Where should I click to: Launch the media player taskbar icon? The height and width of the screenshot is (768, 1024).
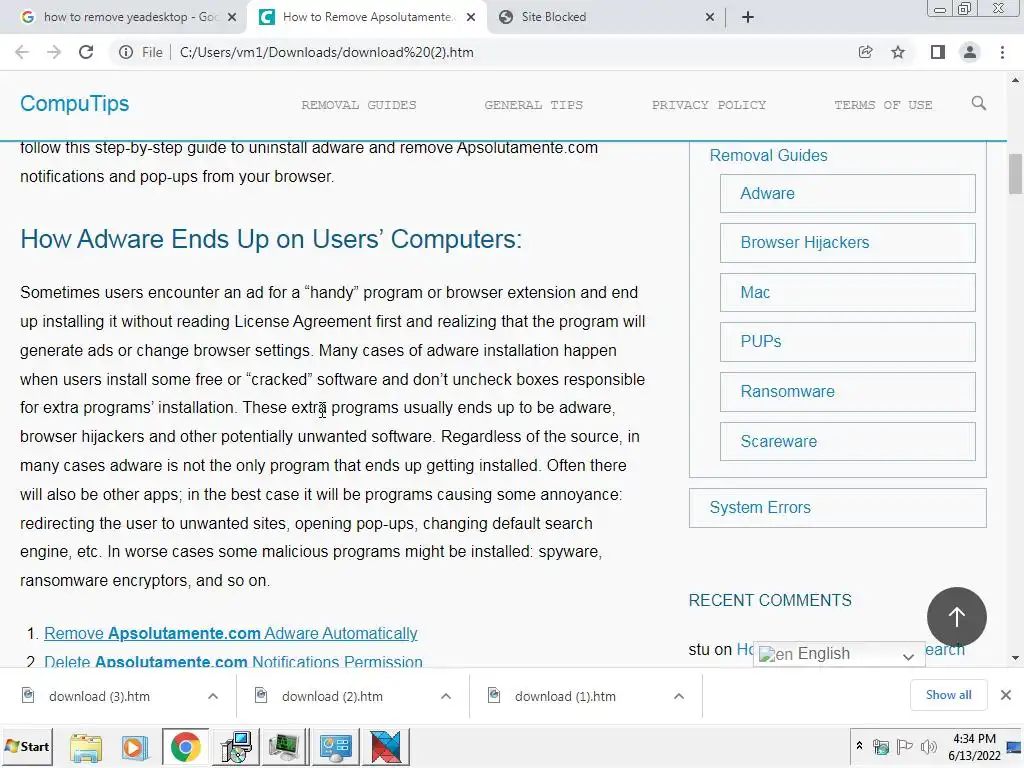135,747
